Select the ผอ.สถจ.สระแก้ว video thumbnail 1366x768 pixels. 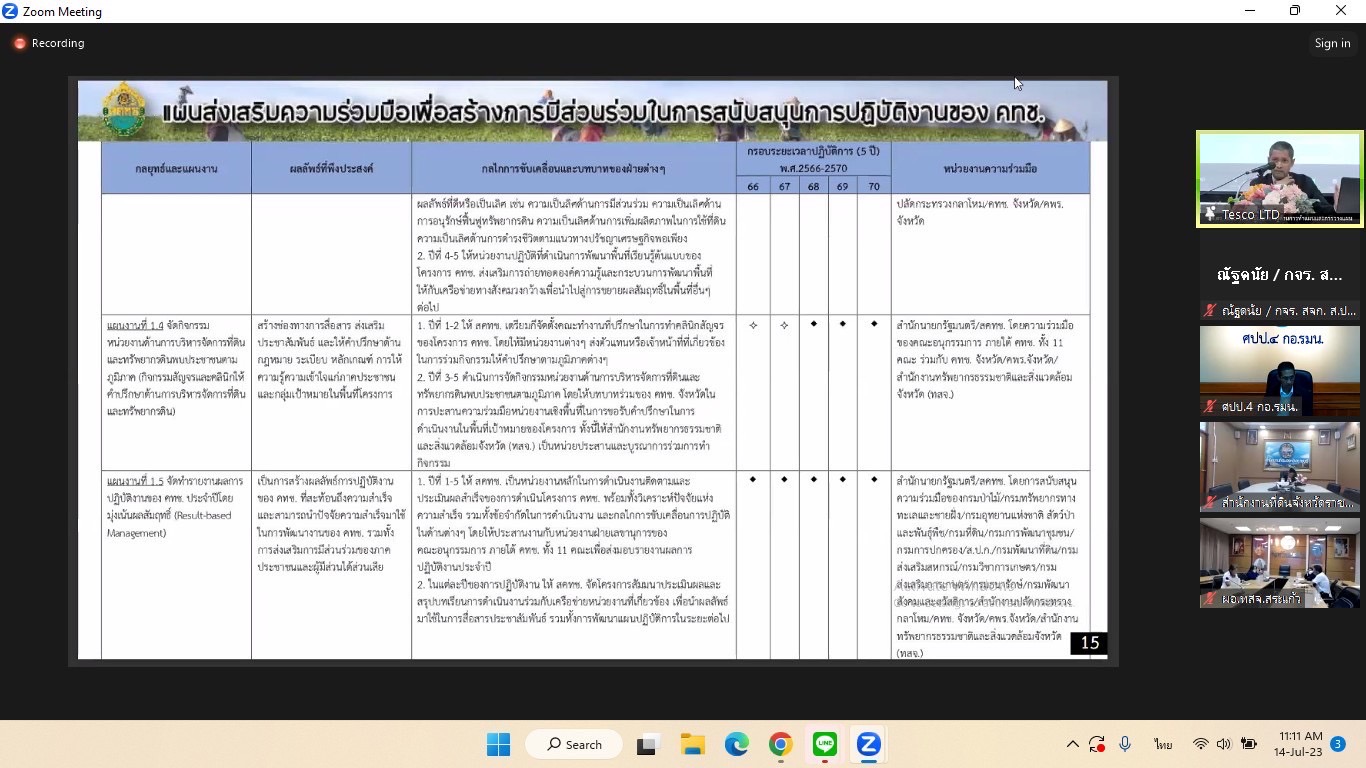click(1280, 563)
